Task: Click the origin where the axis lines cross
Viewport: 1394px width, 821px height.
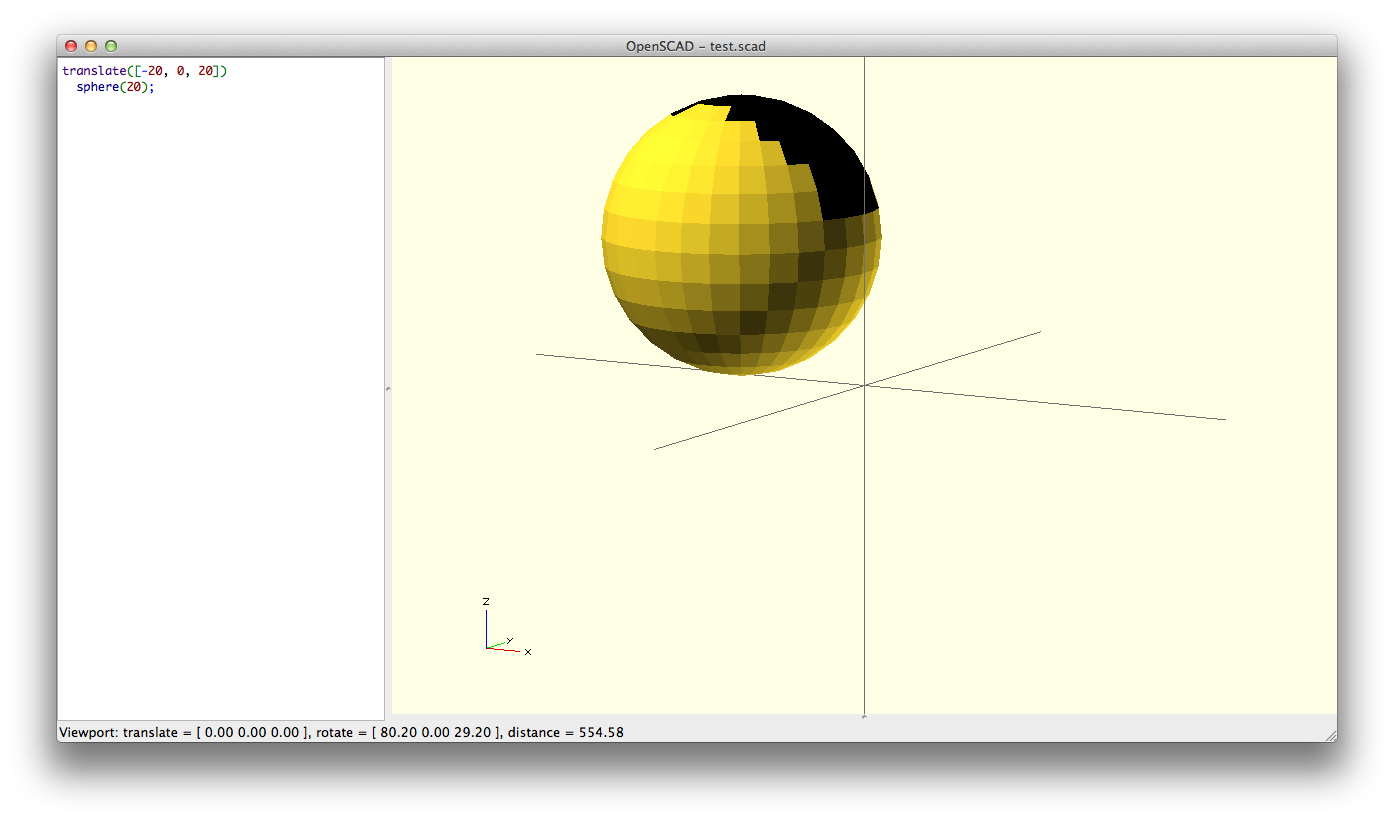Action: (x=864, y=385)
